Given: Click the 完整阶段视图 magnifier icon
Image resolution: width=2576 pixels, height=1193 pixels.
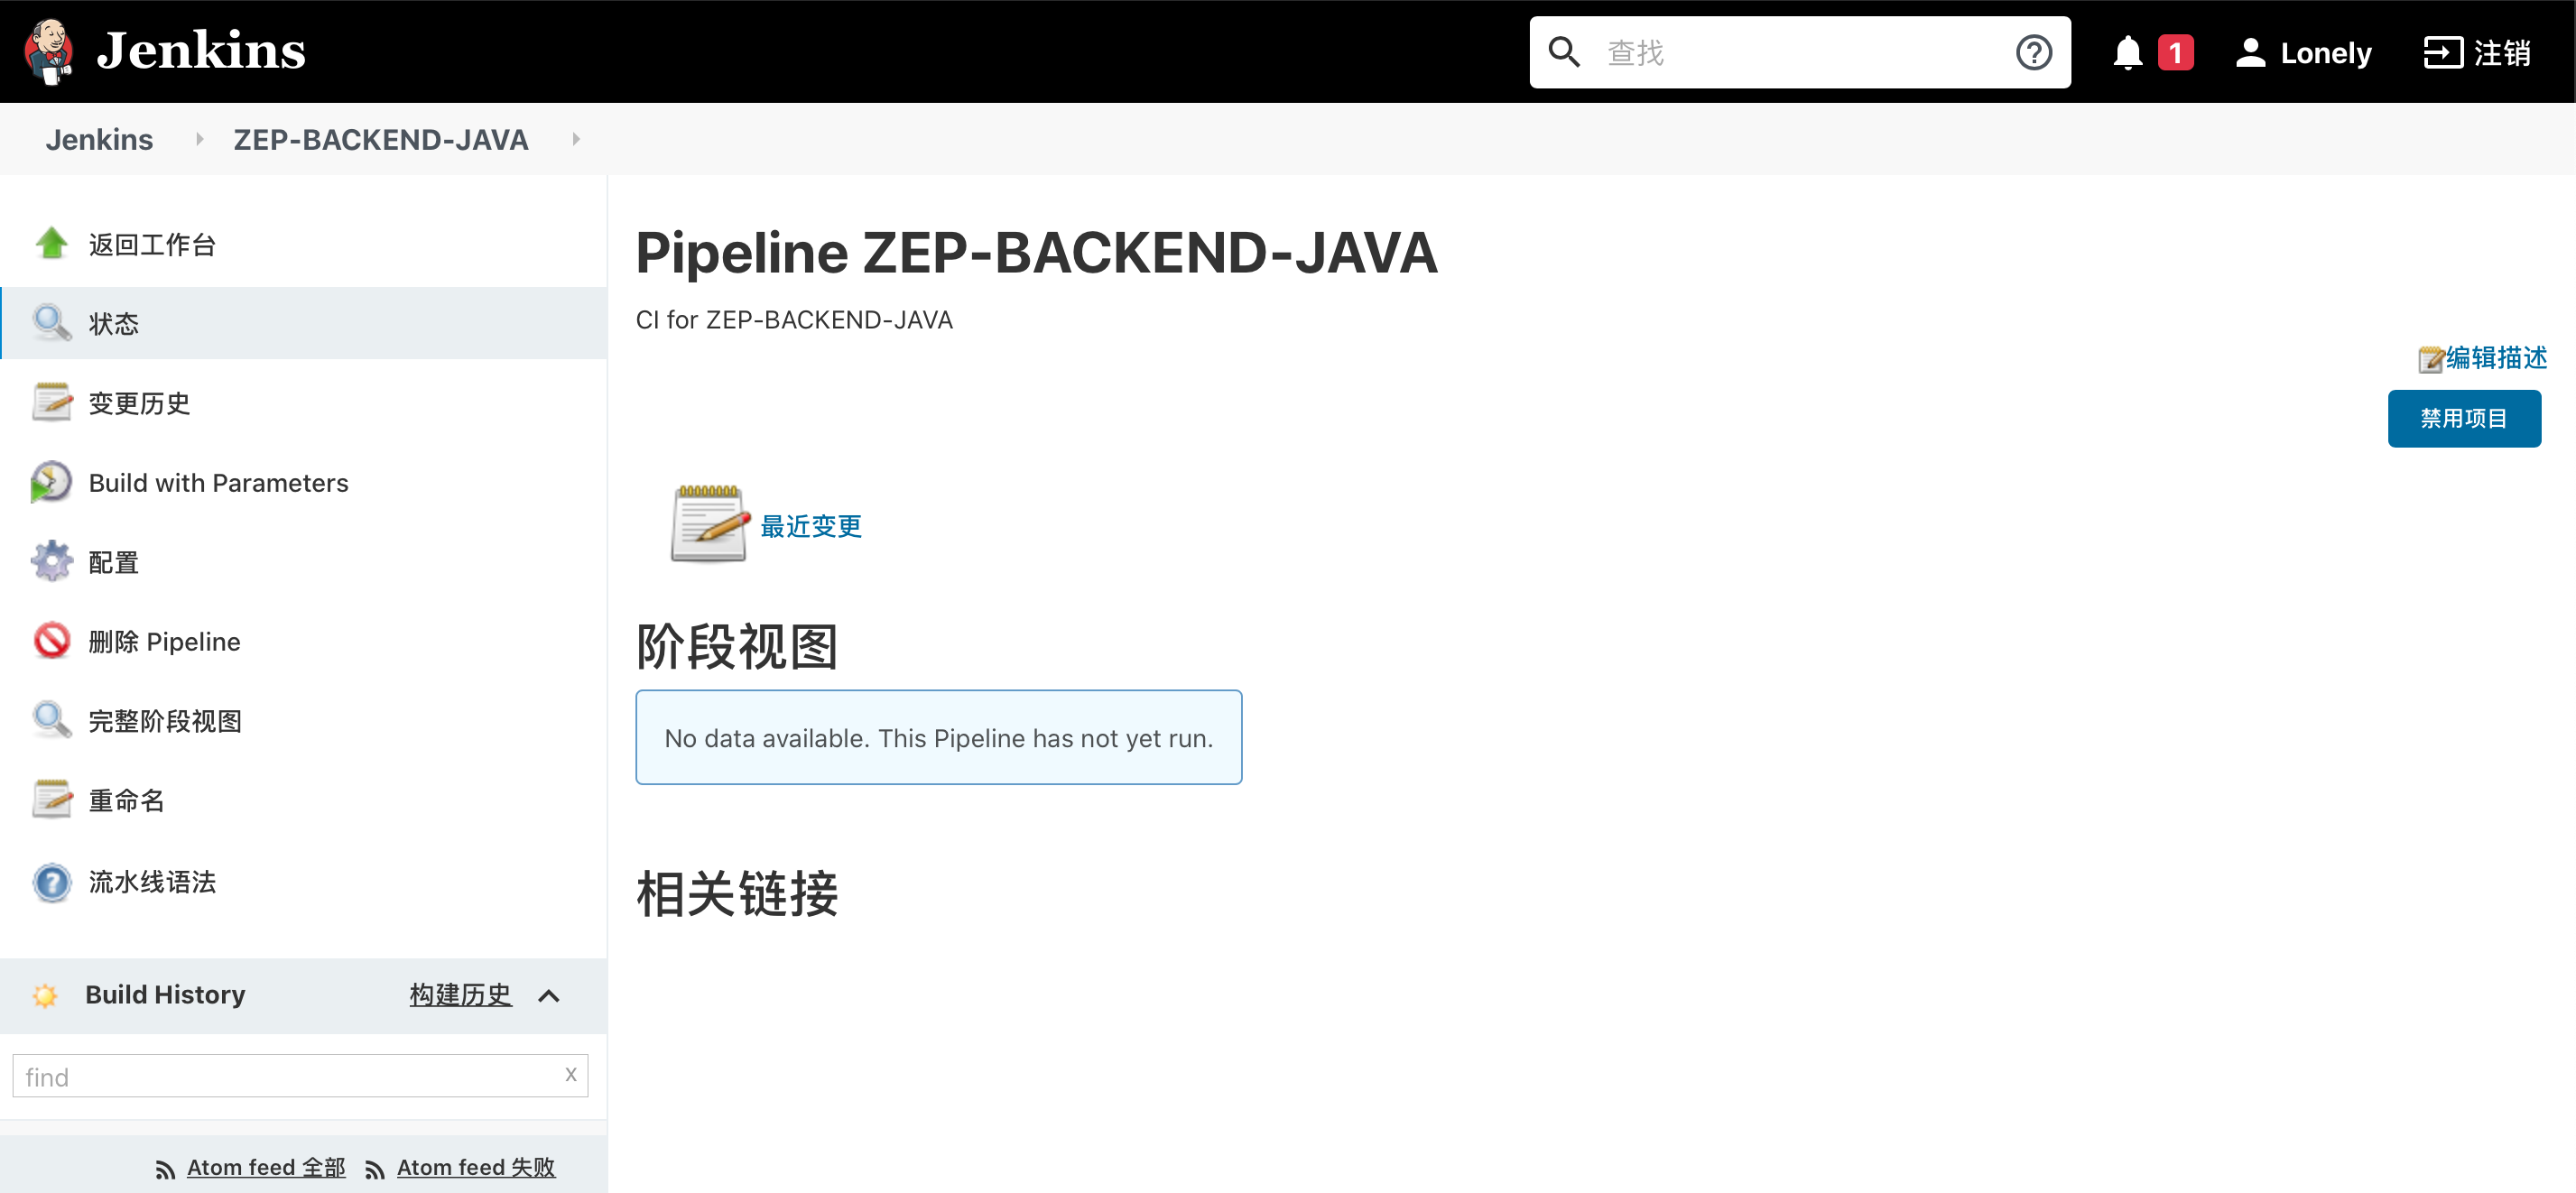Looking at the screenshot, I should click(51, 719).
